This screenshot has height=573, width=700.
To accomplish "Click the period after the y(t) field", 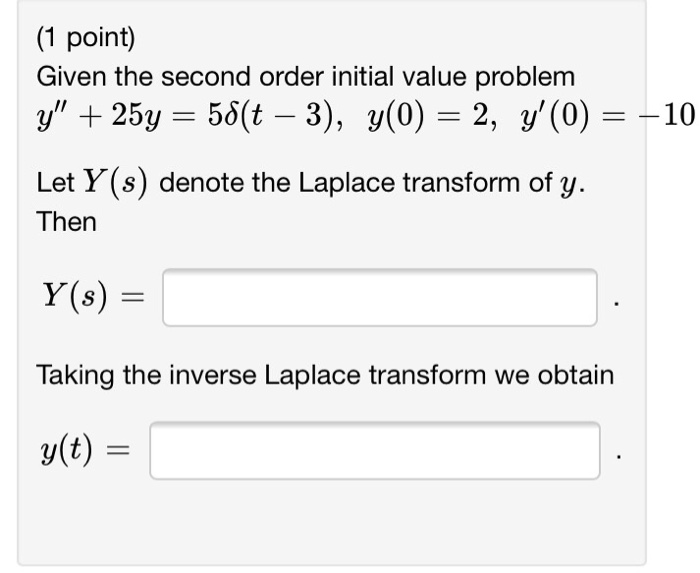I will (x=618, y=457).
